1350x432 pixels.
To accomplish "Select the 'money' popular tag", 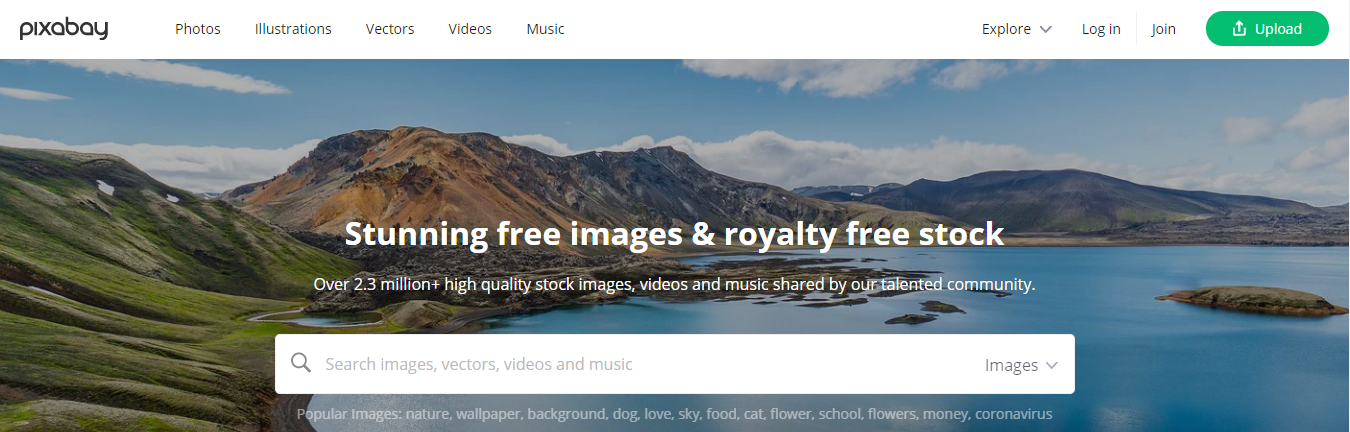I will (x=946, y=414).
